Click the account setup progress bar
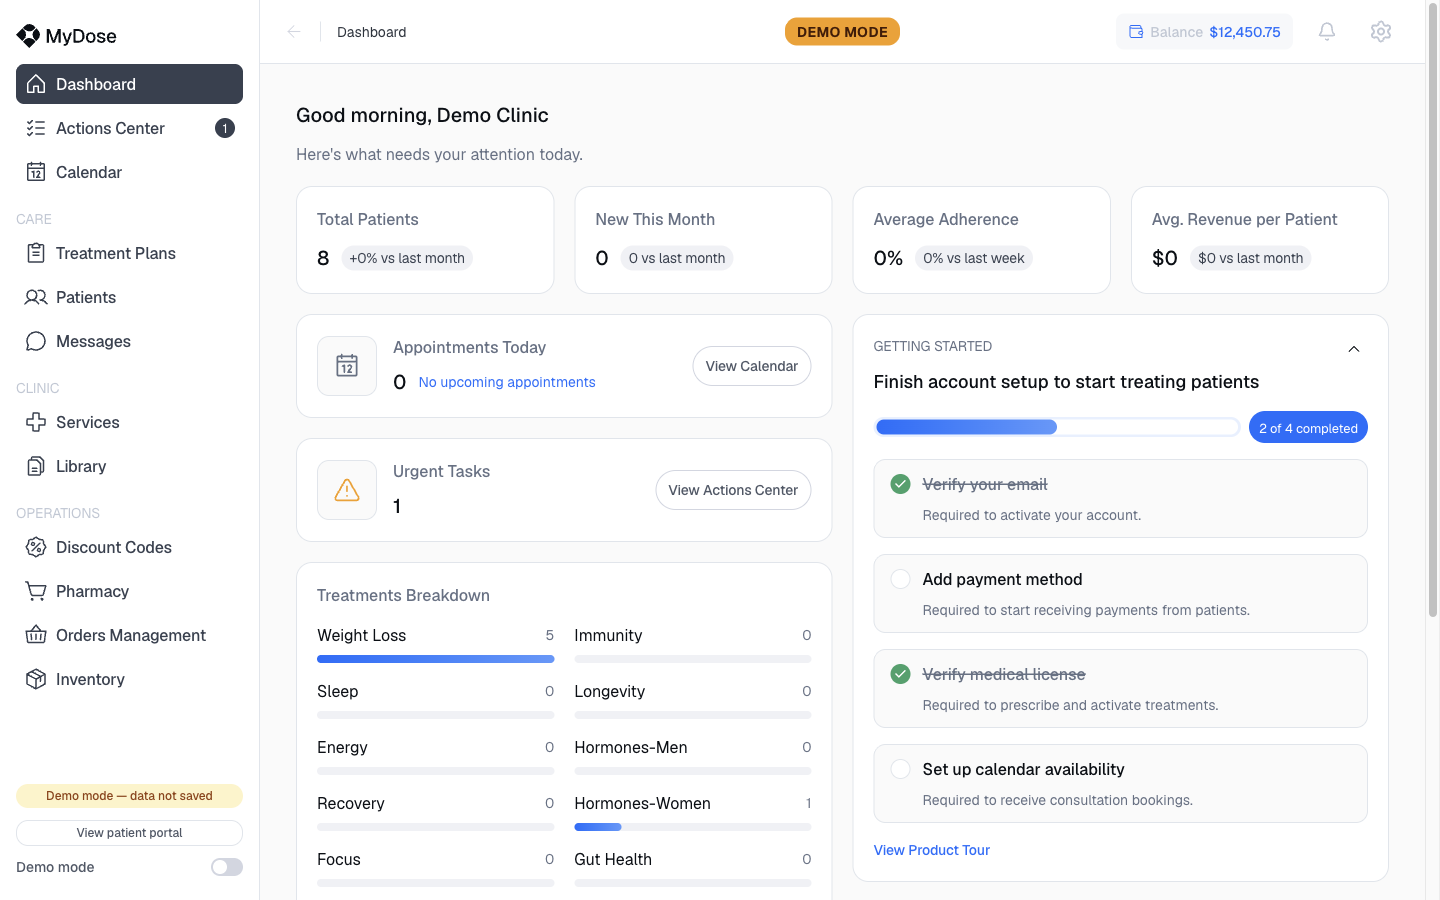Viewport: 1440px width, 900px height. 1057,428
